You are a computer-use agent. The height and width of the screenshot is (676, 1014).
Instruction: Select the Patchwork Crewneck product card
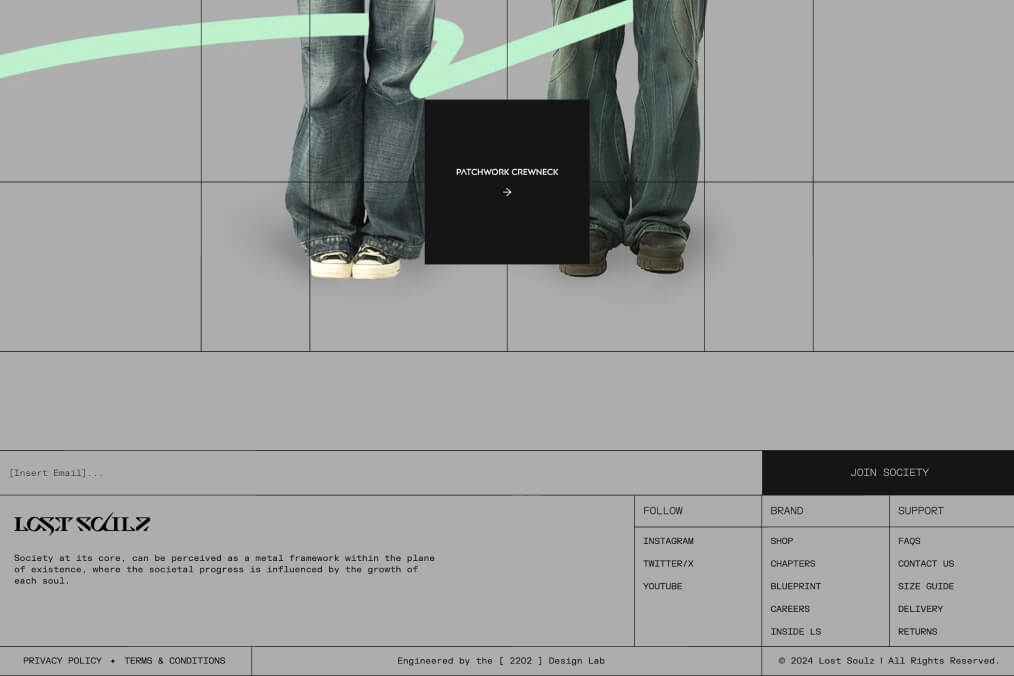[x=507, y=181]
